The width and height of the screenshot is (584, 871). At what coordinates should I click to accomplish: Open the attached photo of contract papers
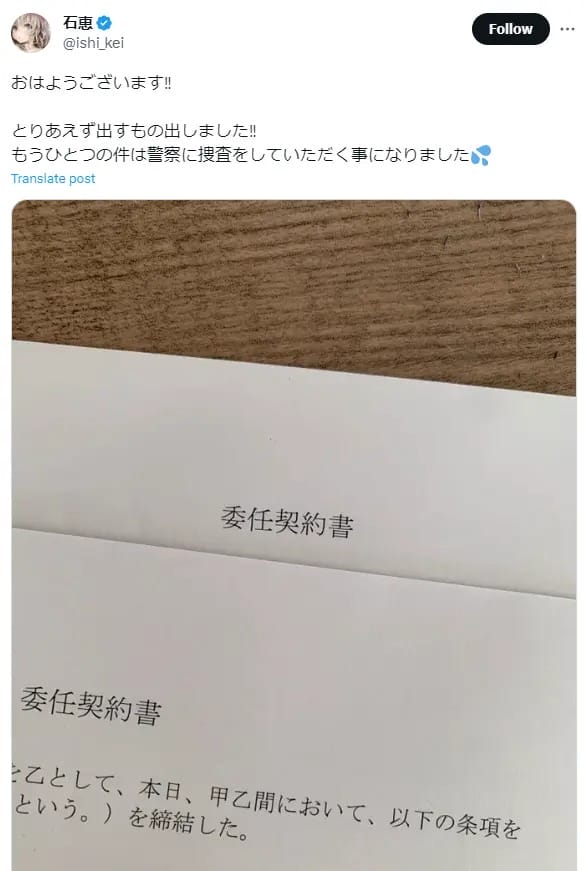pos(293,535)
